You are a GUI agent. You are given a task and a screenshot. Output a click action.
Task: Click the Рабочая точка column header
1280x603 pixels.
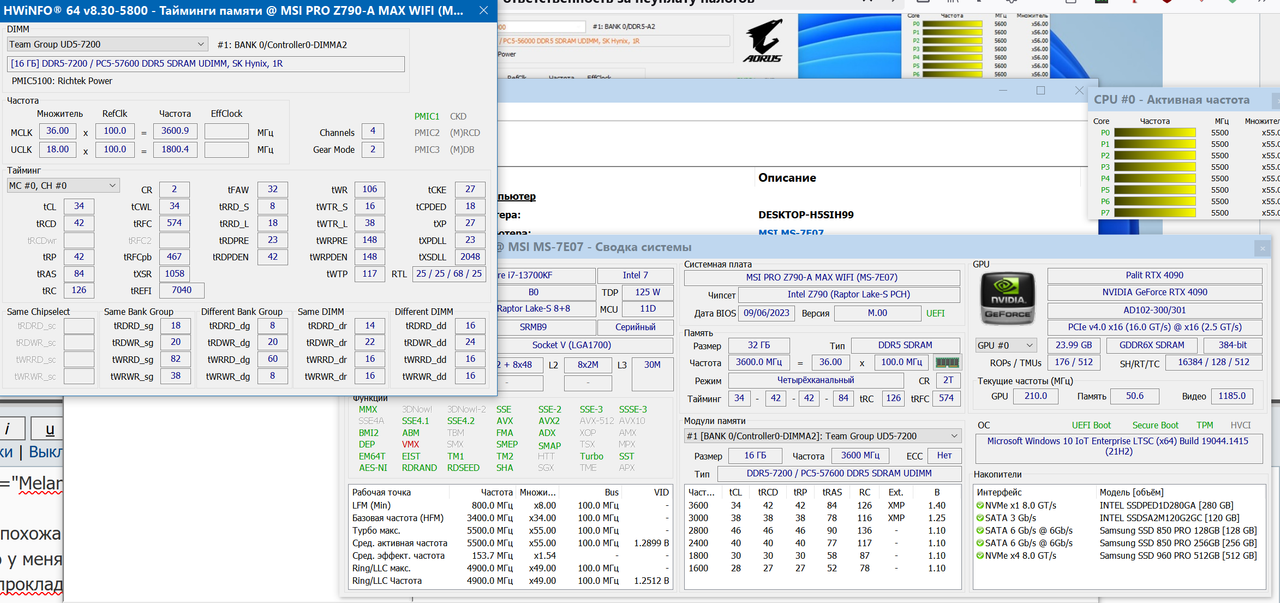(382, 492)
